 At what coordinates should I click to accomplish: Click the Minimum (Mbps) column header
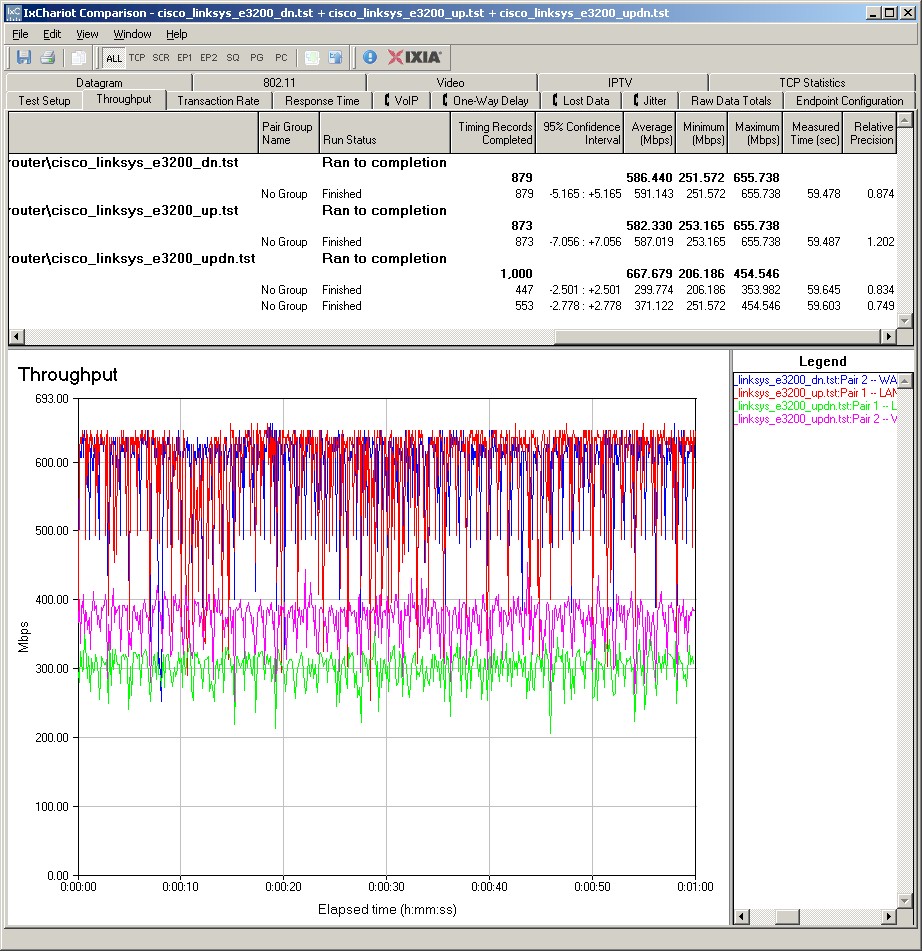point(701,133)
